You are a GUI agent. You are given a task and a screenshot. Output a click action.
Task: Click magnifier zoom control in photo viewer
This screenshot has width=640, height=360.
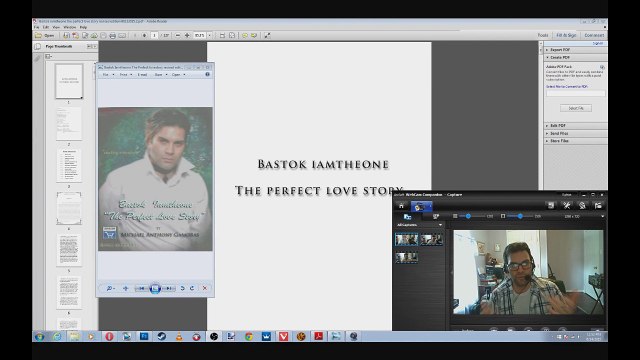(110, 288)
